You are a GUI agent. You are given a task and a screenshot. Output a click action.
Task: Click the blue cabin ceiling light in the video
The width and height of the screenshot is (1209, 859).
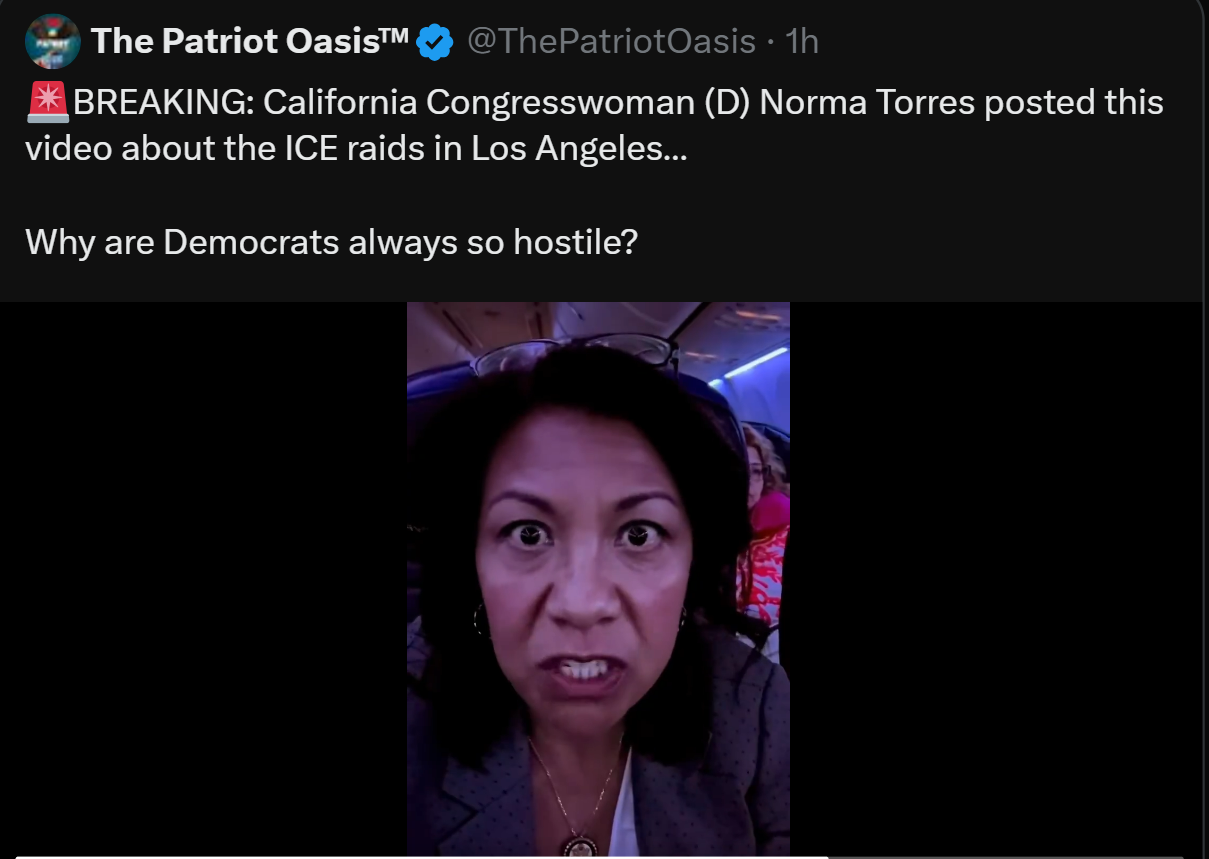754,362
